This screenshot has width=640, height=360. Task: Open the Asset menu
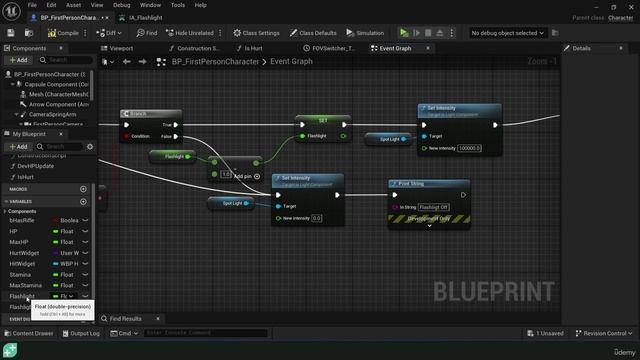pos(73,5)
